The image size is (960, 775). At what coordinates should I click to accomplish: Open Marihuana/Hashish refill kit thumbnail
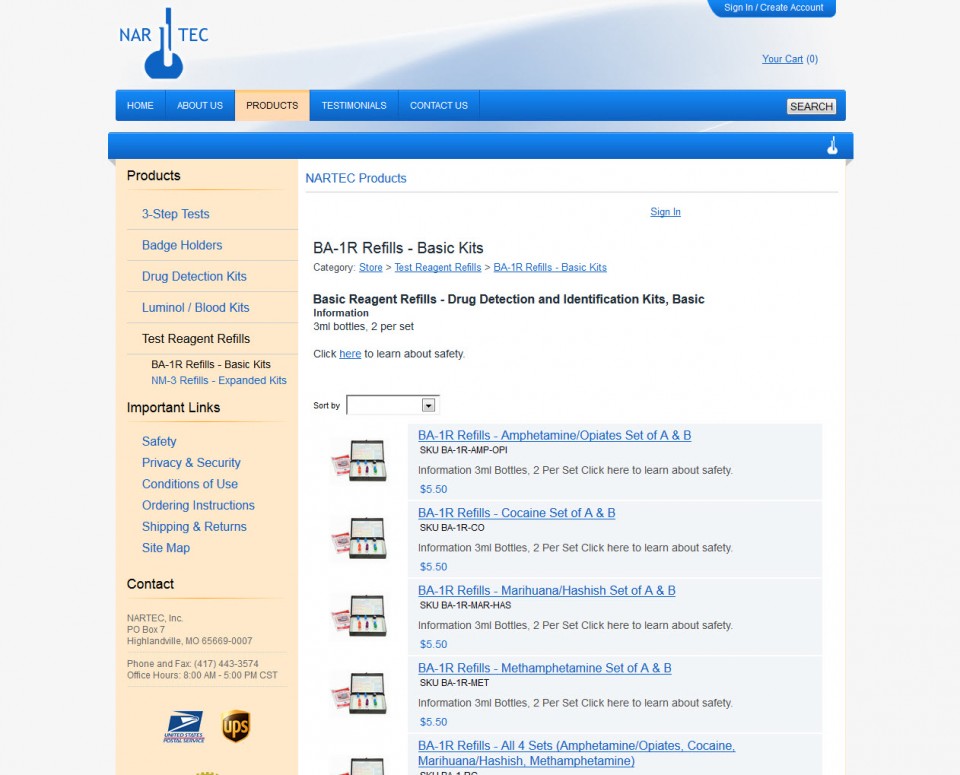click(x=360, y=616)
